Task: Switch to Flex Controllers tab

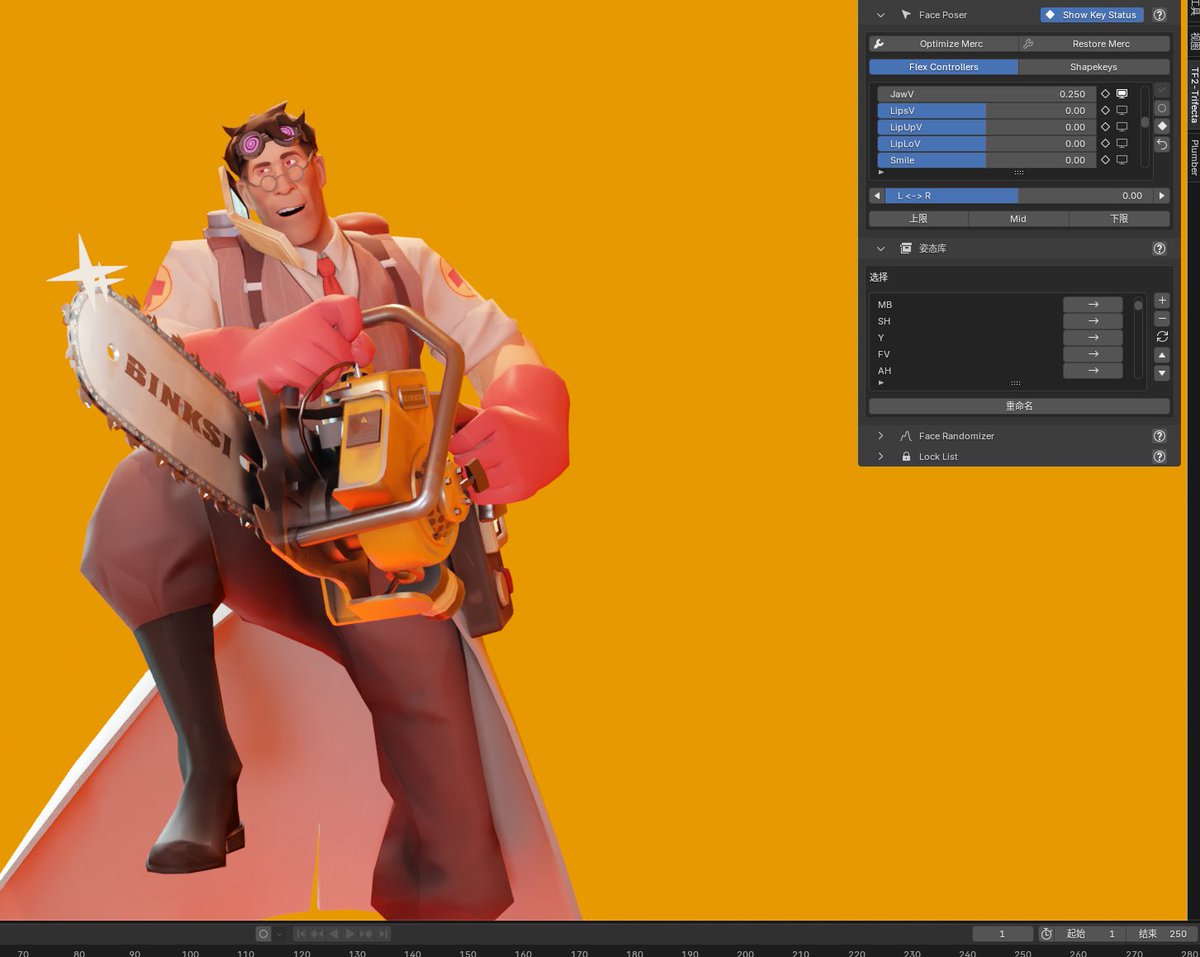Action: [943, 67]
